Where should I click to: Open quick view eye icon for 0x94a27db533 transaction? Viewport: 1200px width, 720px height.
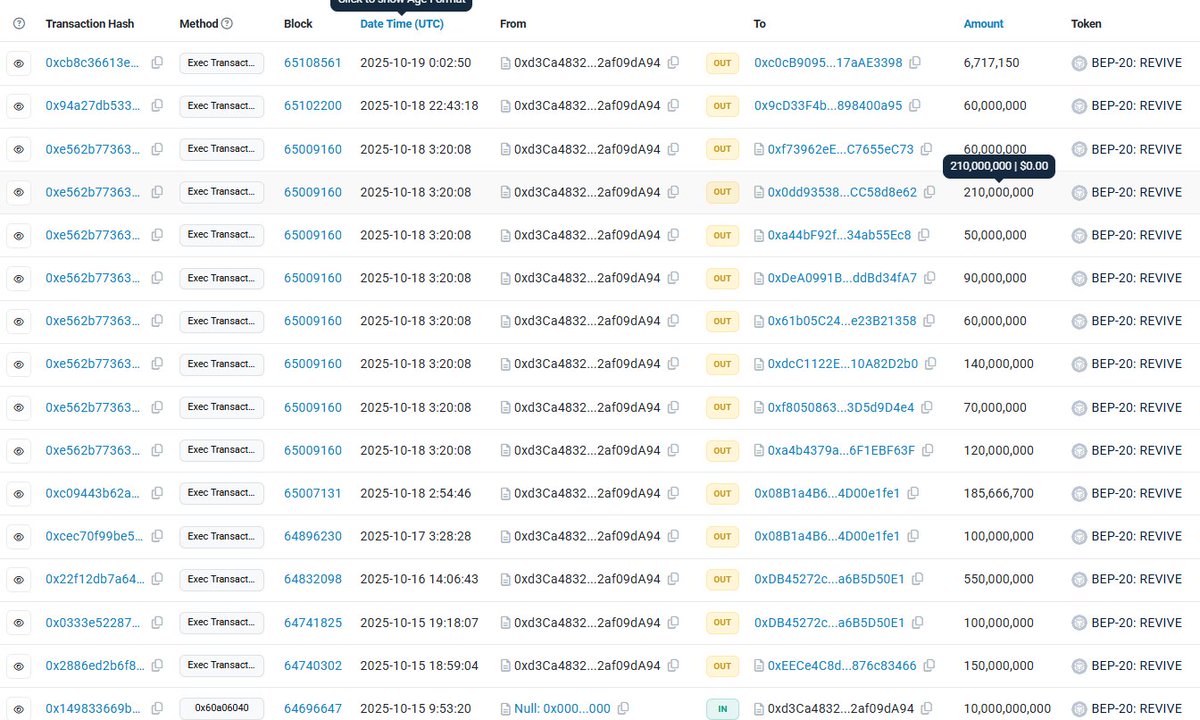coord(18,106)
